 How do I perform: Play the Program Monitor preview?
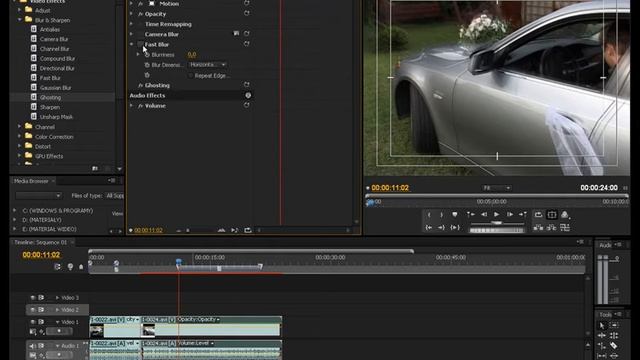click(x=496, y=214)
